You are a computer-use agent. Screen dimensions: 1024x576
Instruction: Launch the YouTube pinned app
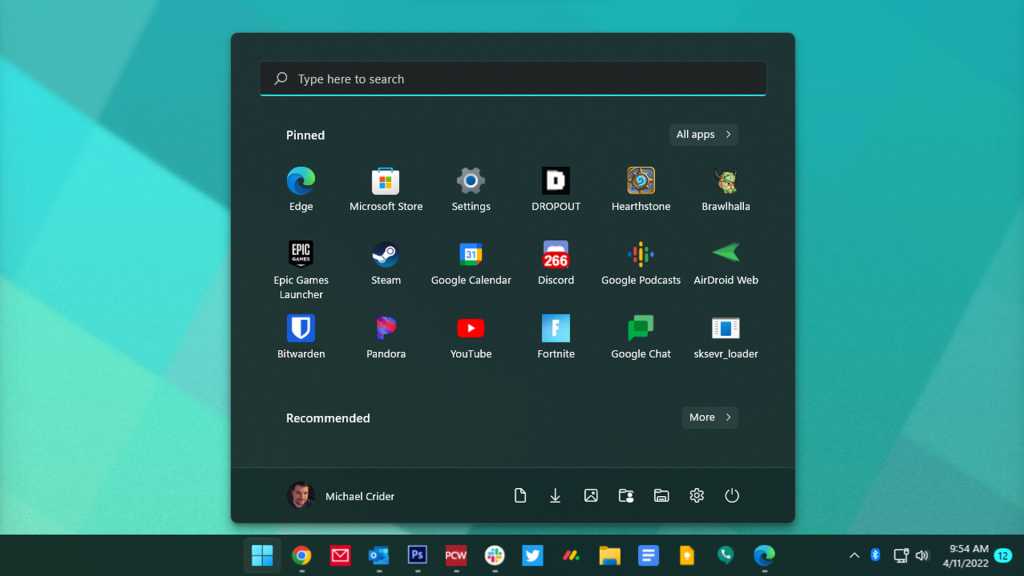pyautogui.click(x=470, y=336)
